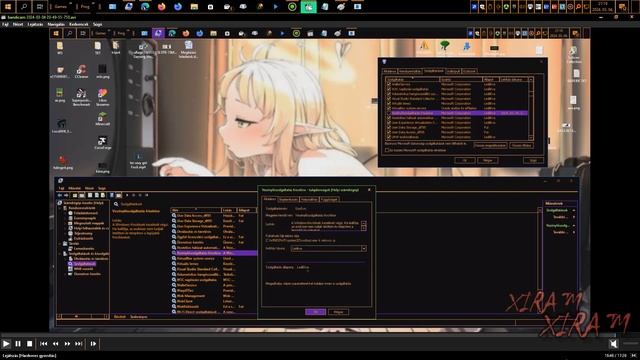640x360 pixels.
Task: Open Lejátszás menu in player
Action: (x=35, y=24)
